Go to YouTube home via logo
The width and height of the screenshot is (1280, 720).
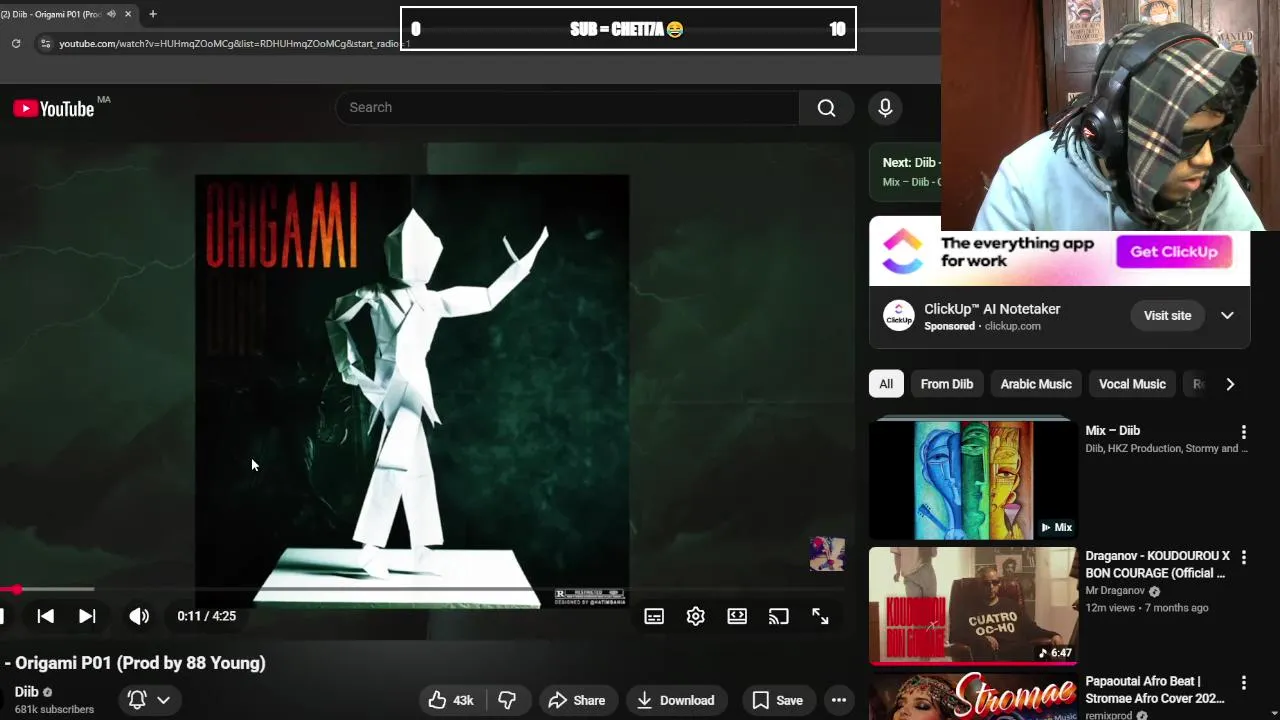point(54,108)
